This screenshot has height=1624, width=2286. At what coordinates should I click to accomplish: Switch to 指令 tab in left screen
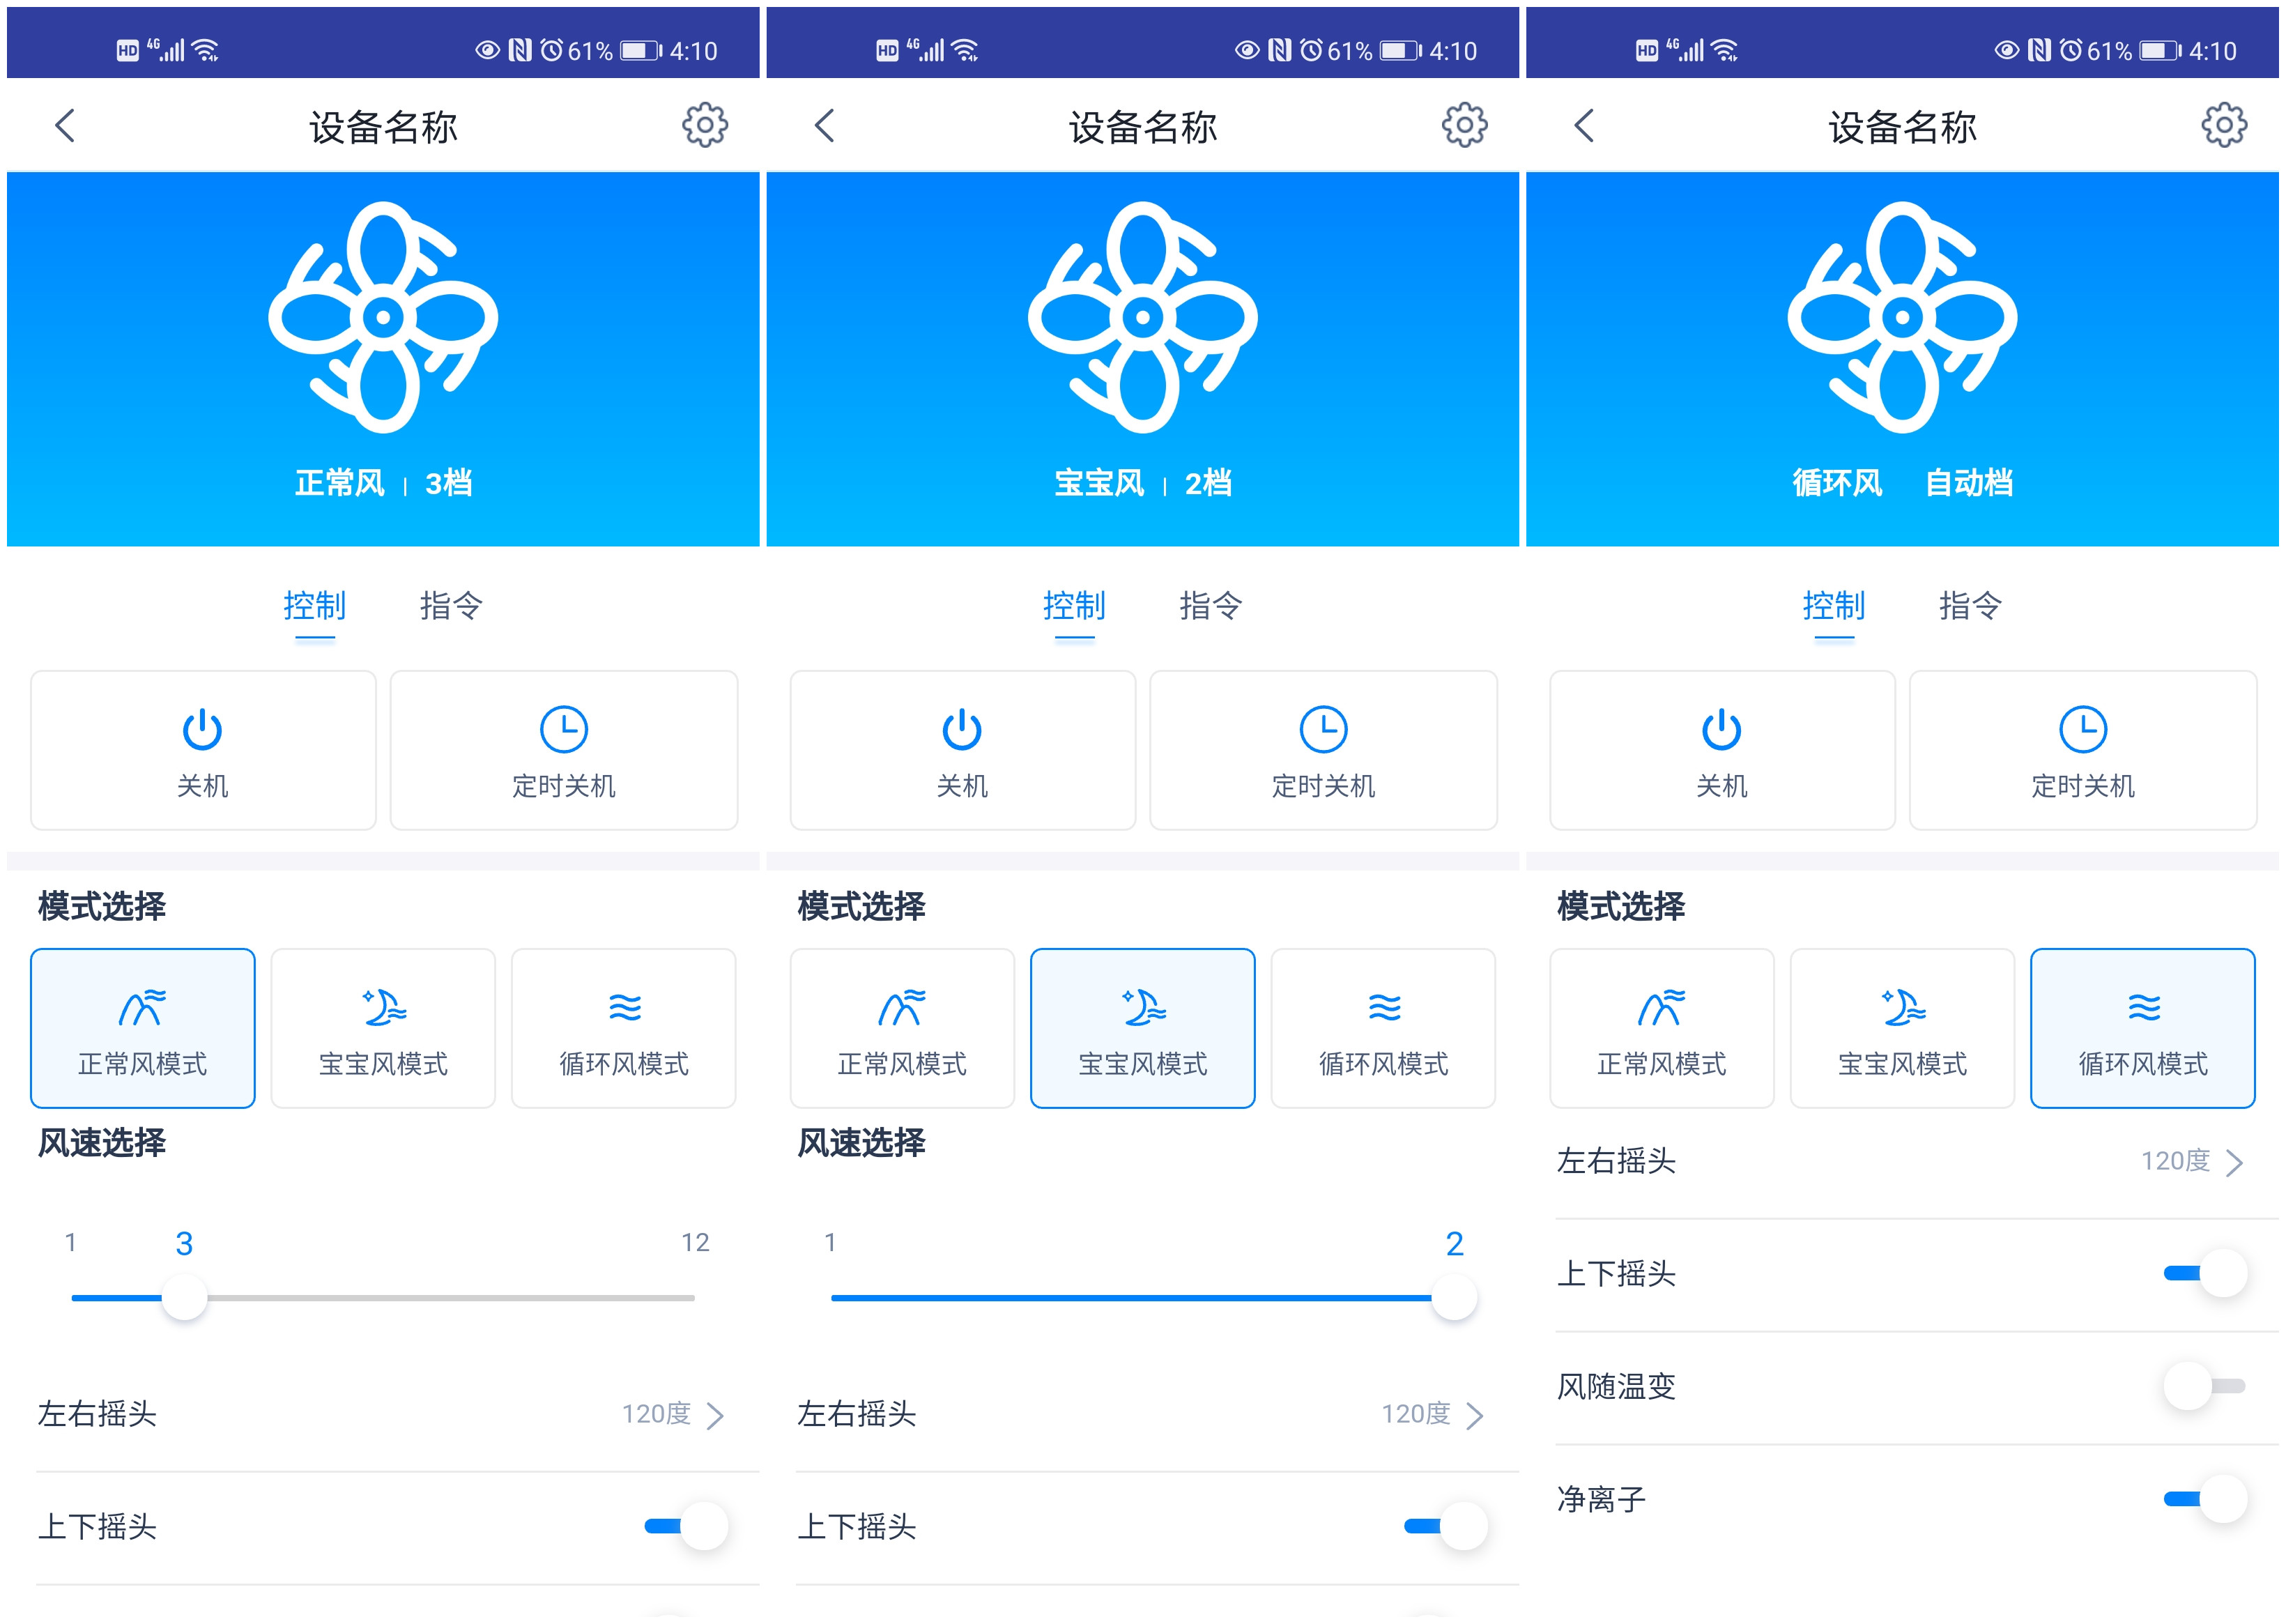(x=451, y=606)
